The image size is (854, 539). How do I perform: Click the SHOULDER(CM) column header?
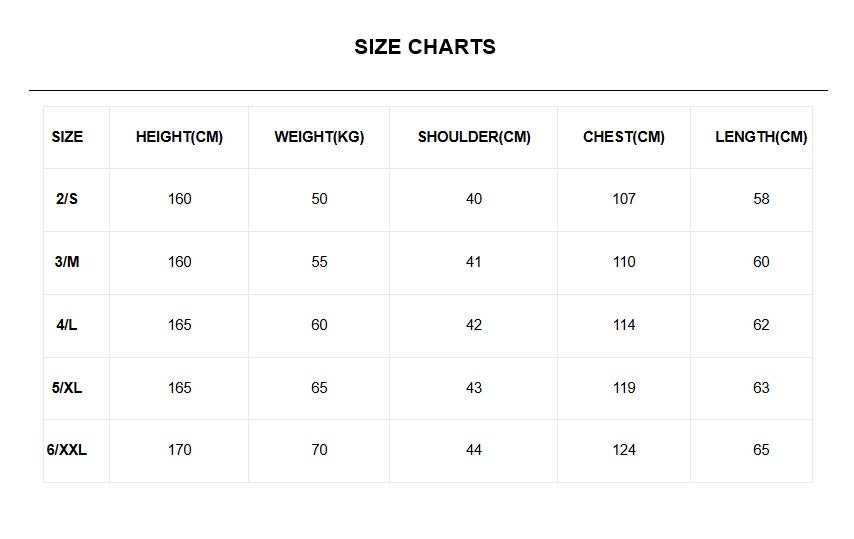point(474,137)
